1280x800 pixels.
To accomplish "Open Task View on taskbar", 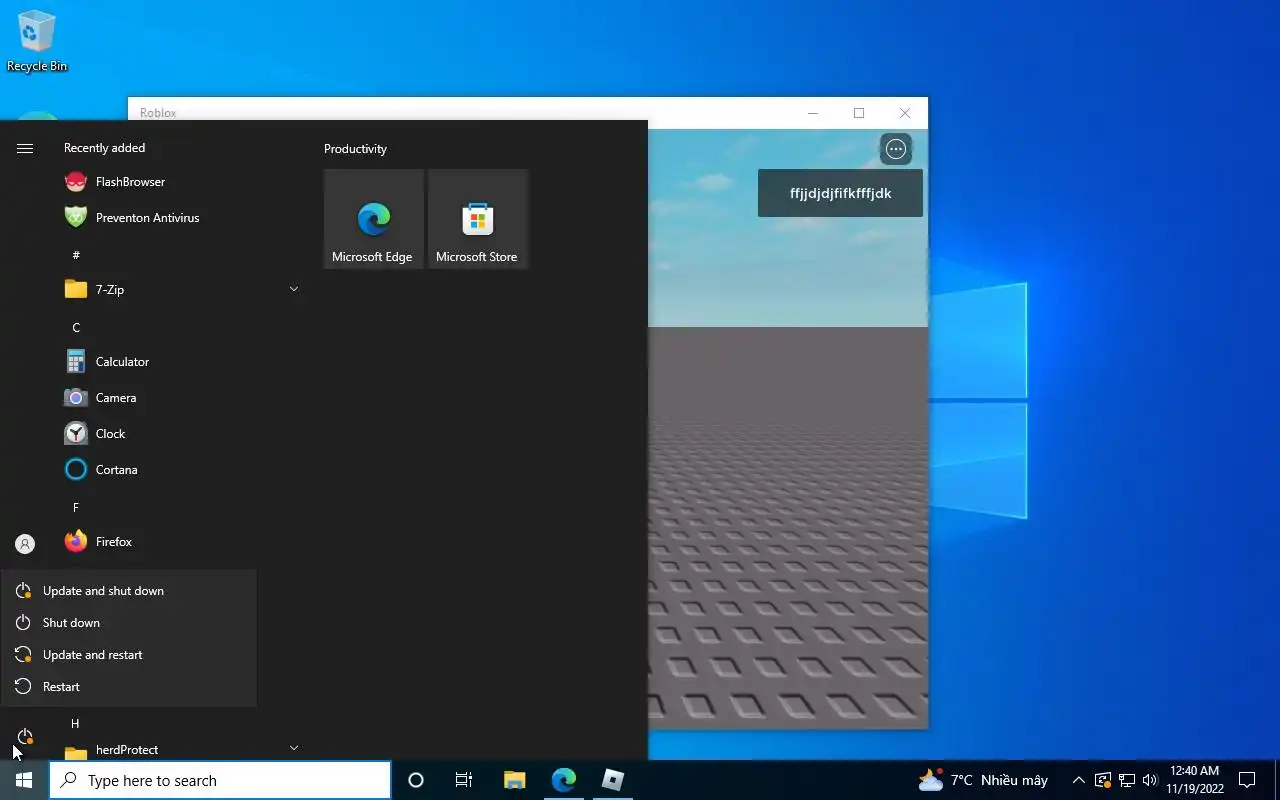I will pos(464,780).
